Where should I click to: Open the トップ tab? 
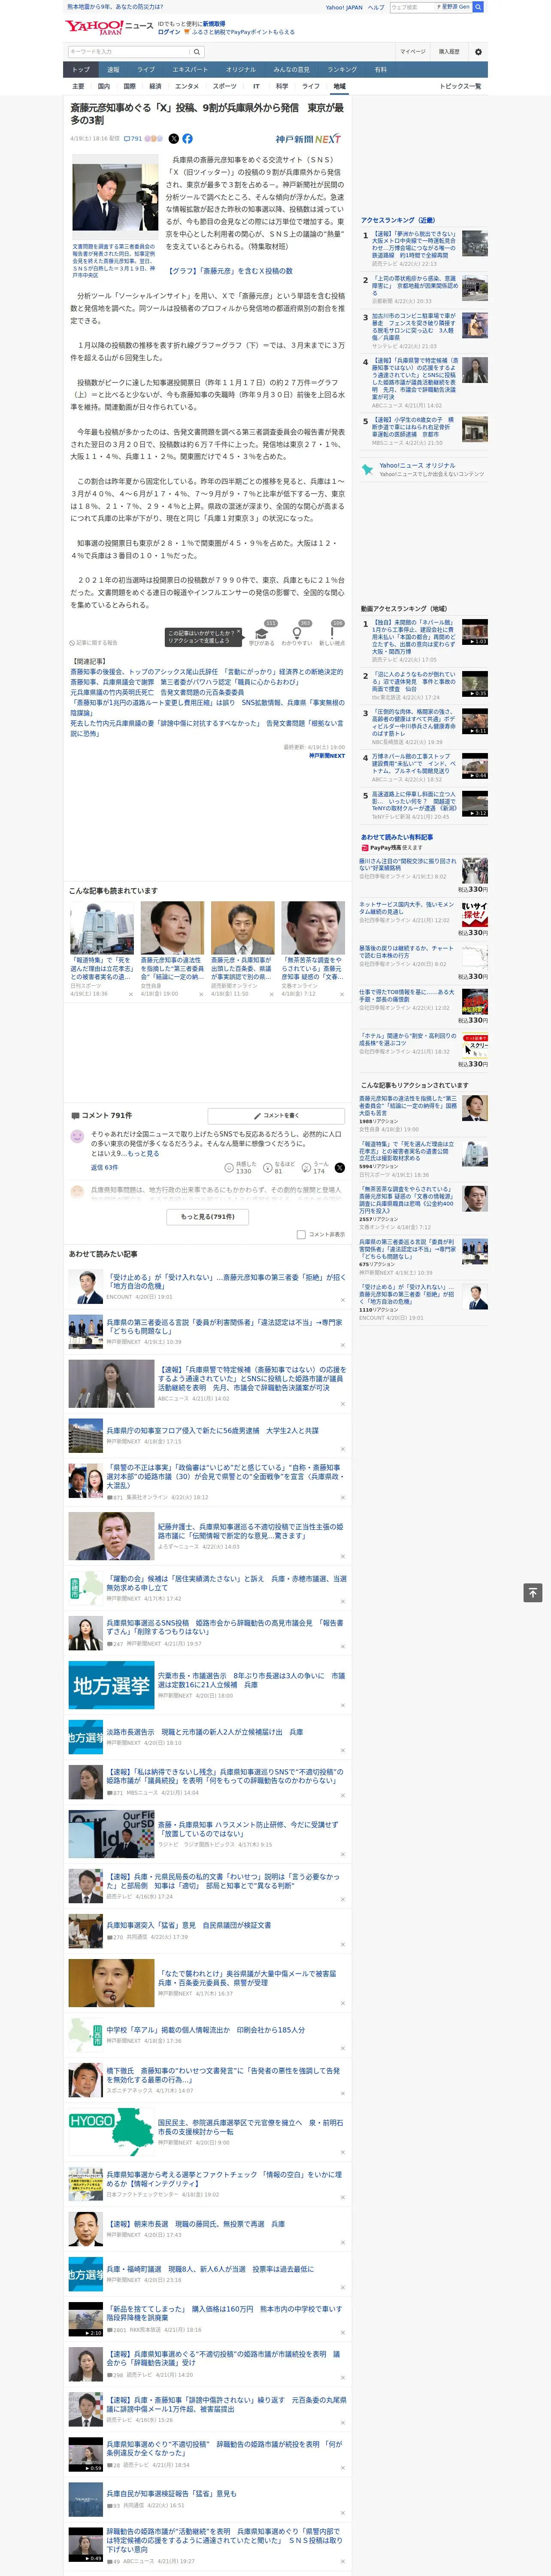(x=81, y=70)
